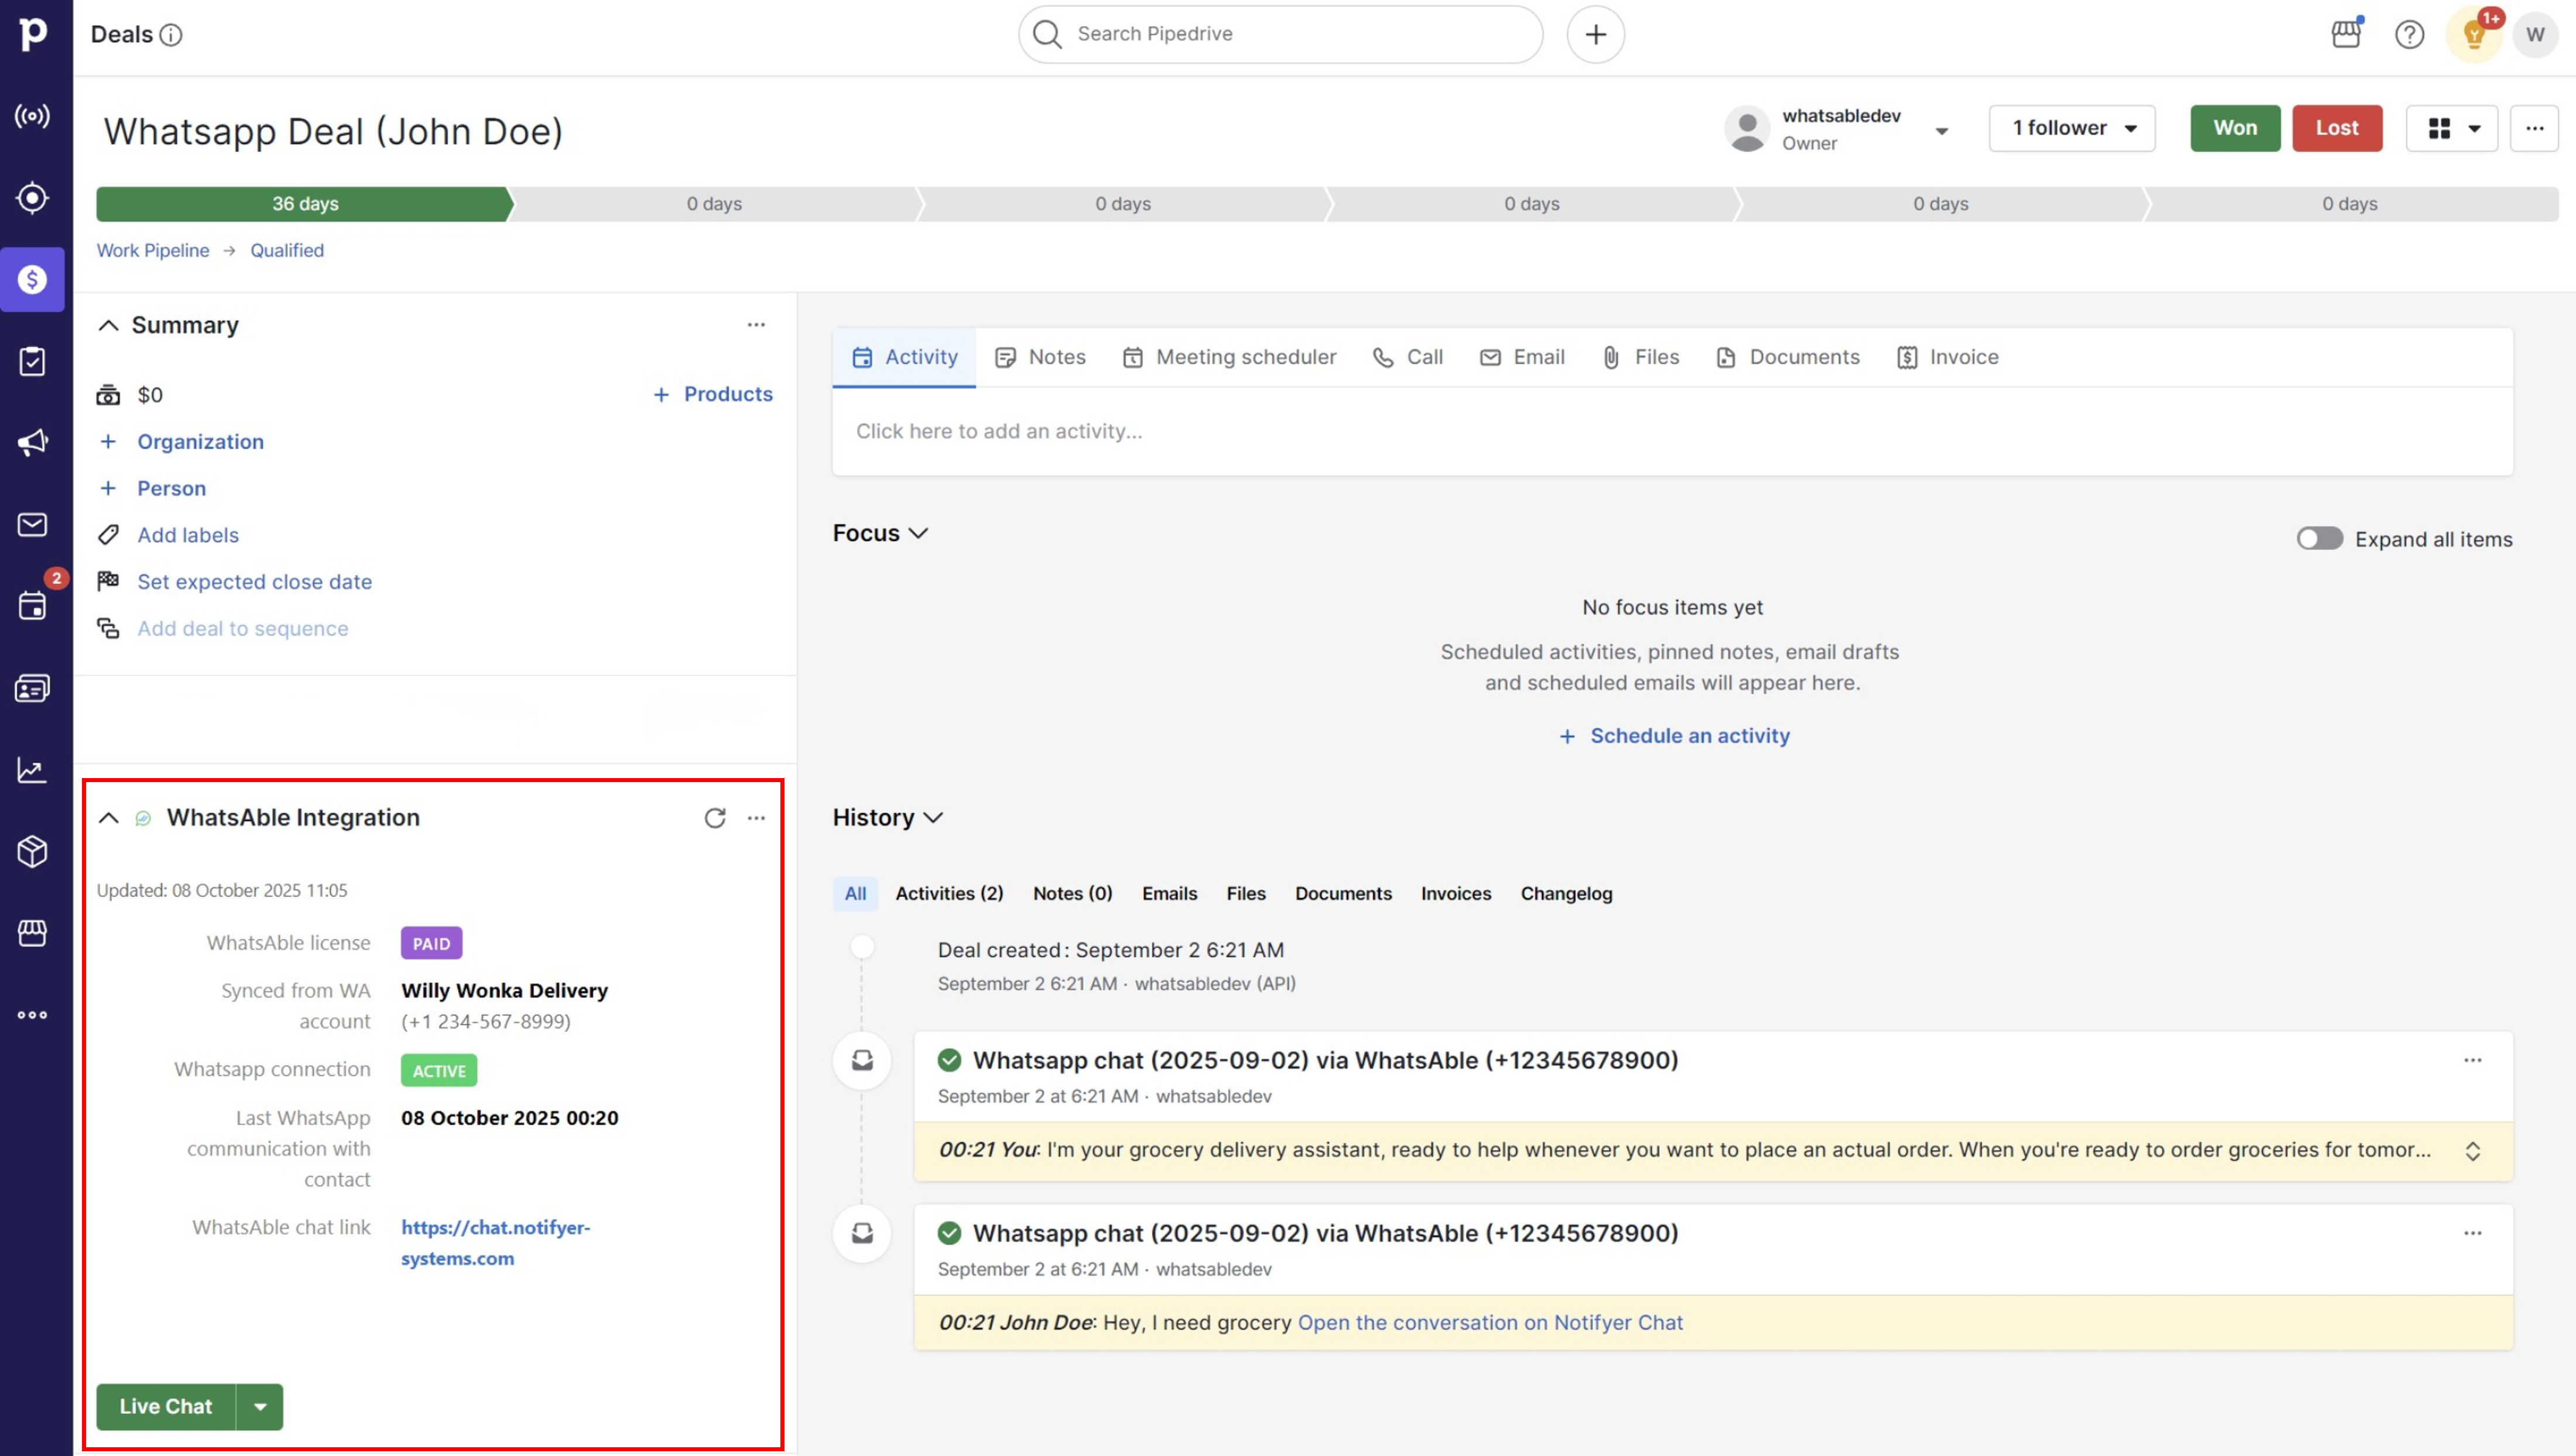Open the Summary section options dots

coord(756,325)
